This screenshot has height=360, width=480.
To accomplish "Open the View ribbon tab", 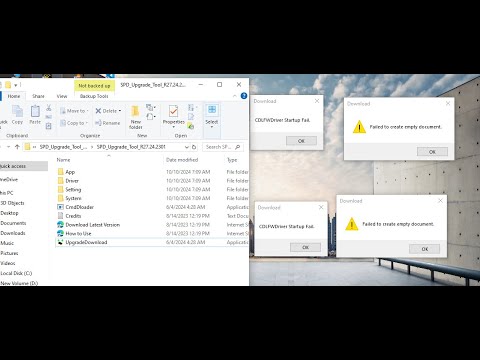I will (62, 96).
